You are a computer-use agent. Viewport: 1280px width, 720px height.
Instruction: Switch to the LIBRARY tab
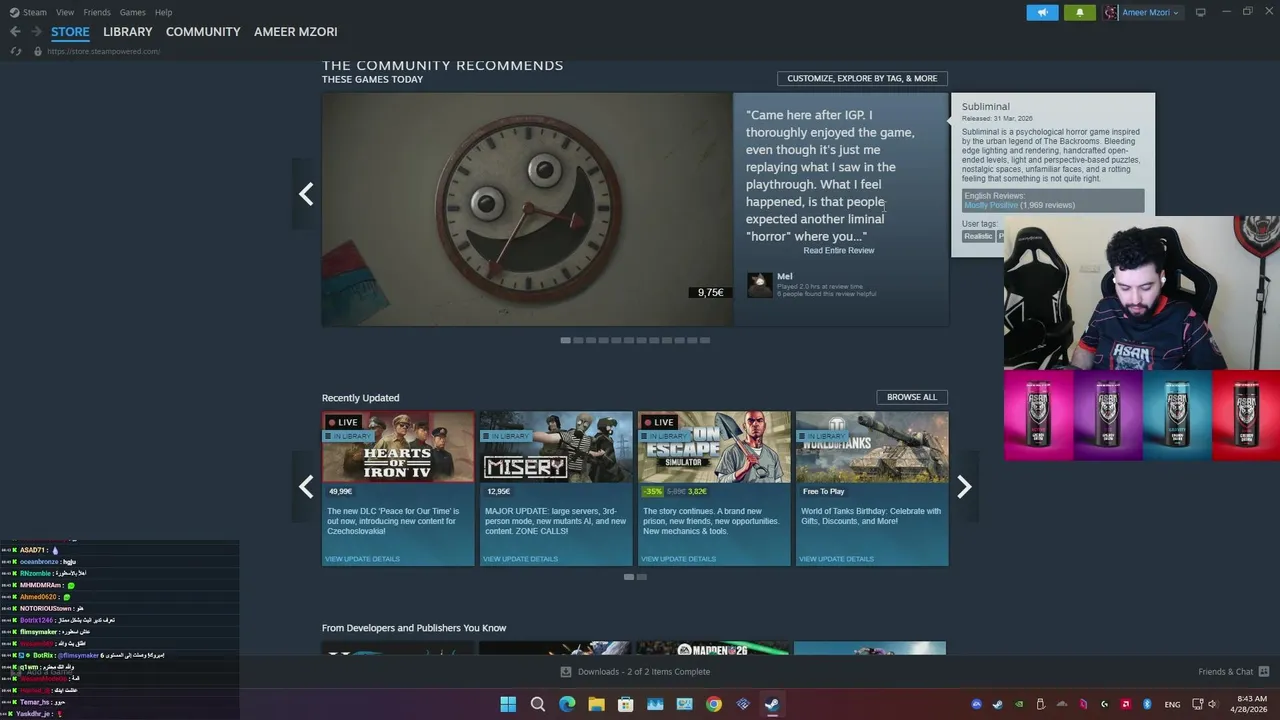pos(128,32)
